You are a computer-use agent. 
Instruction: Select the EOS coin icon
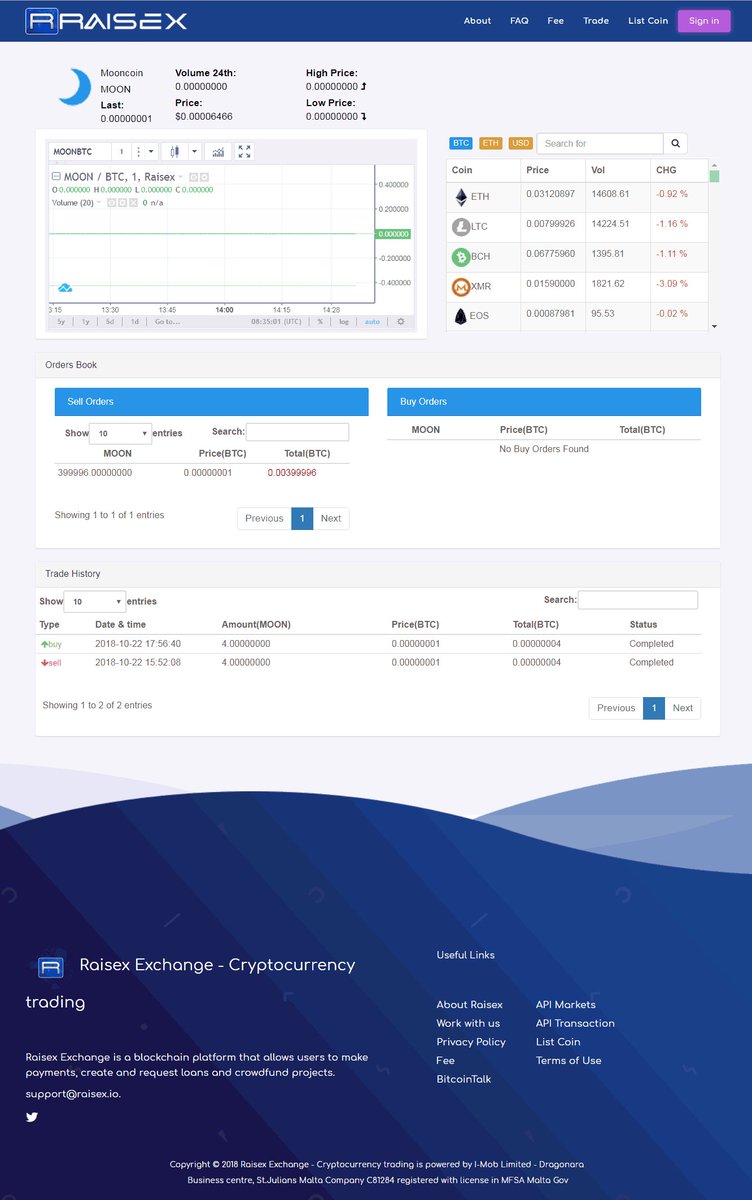pyautogui.click(x=461, y=317)
